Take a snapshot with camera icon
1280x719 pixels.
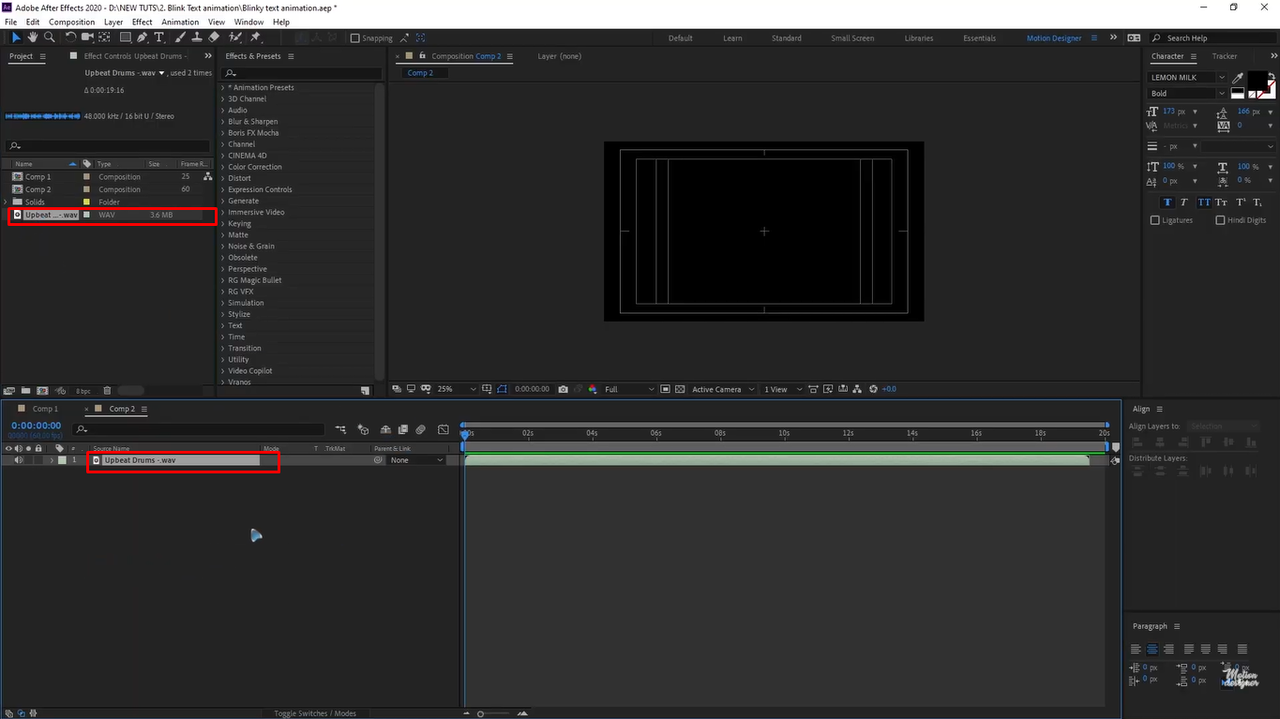[564, 389]
